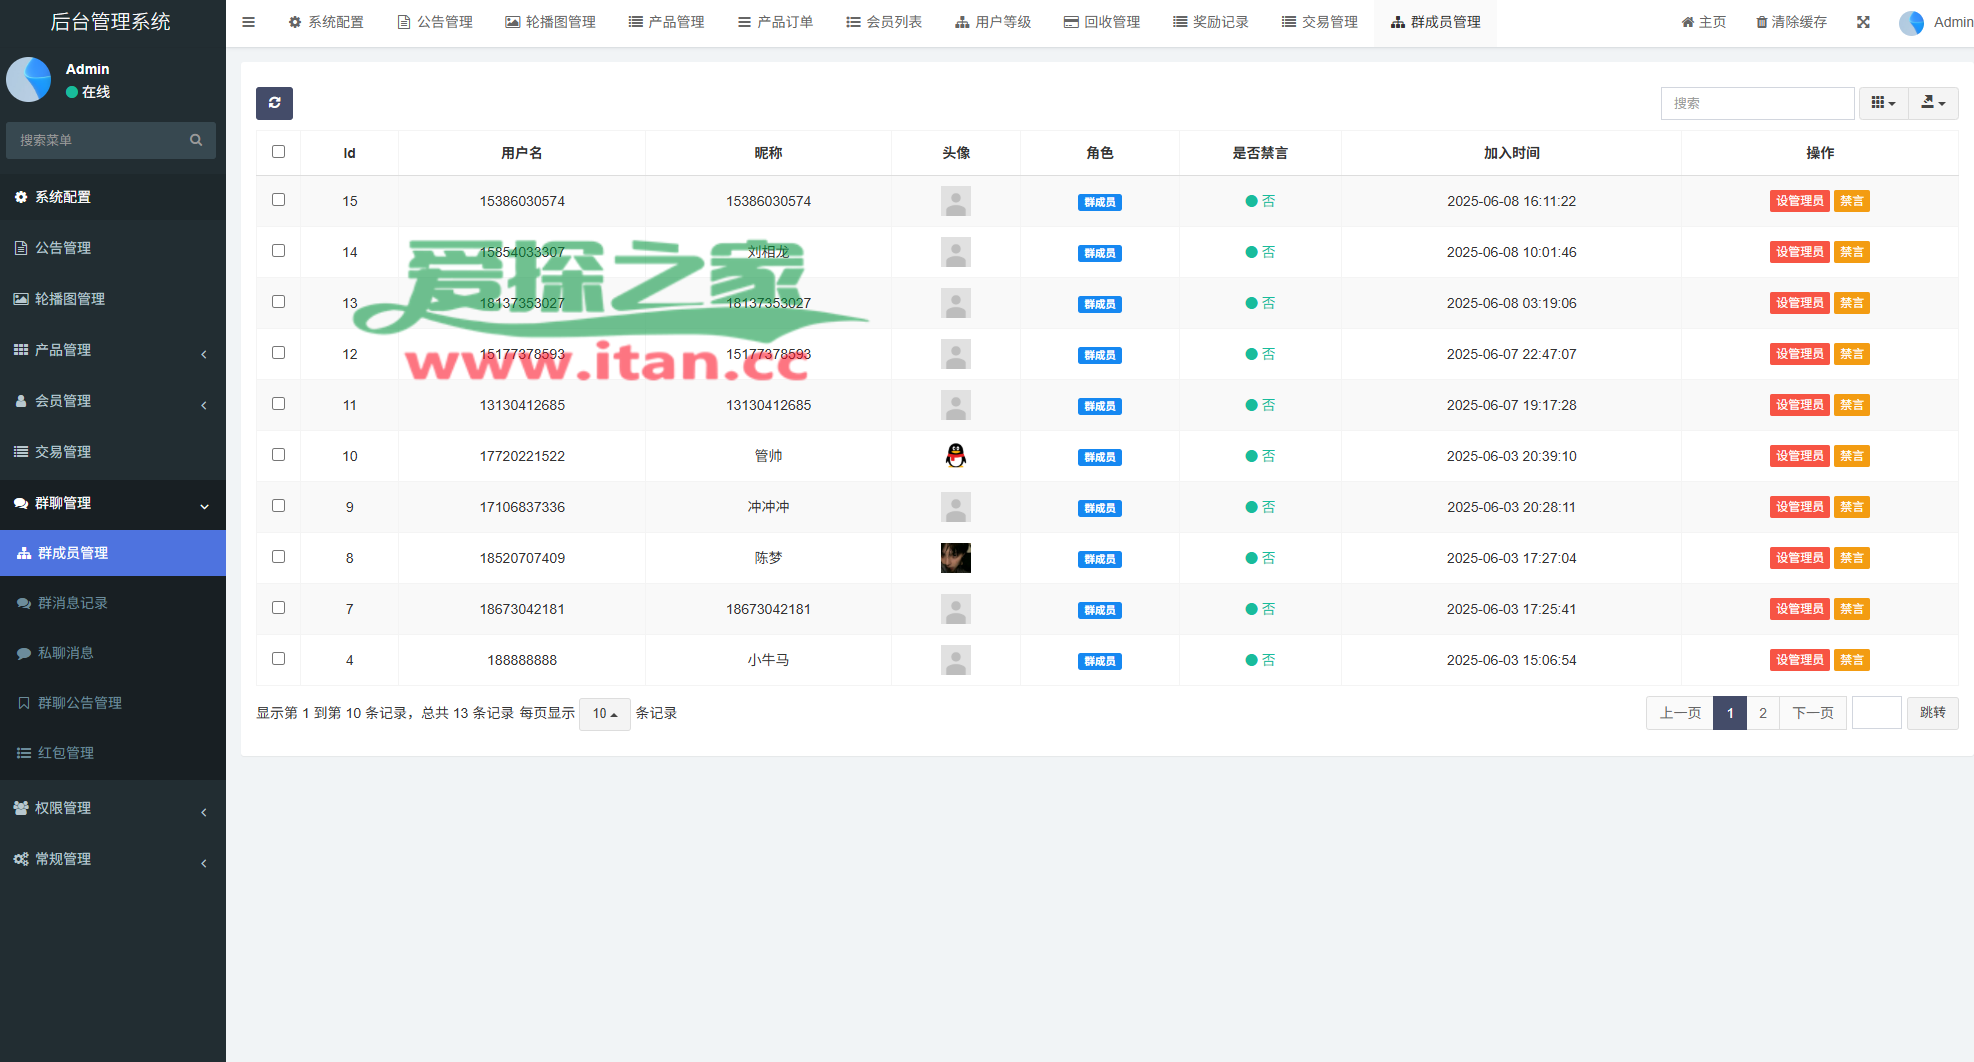
Task: Open 清除缓存 trash icon in header
Action: (1791, 22)
